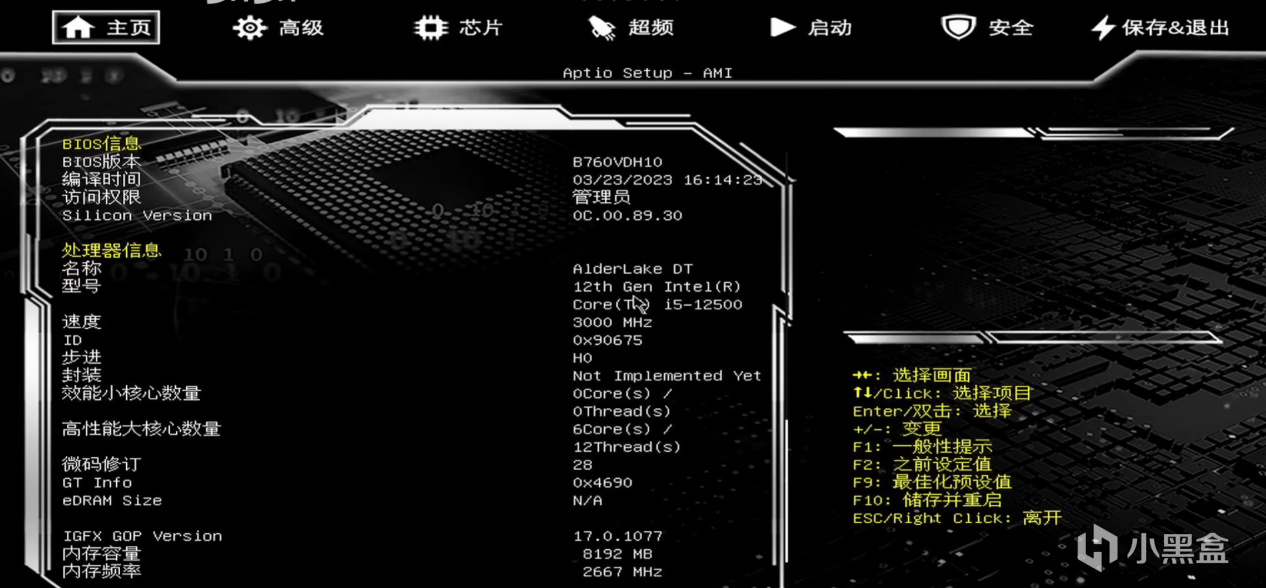Click the 6Core(s) / value

tap(622, 429)
